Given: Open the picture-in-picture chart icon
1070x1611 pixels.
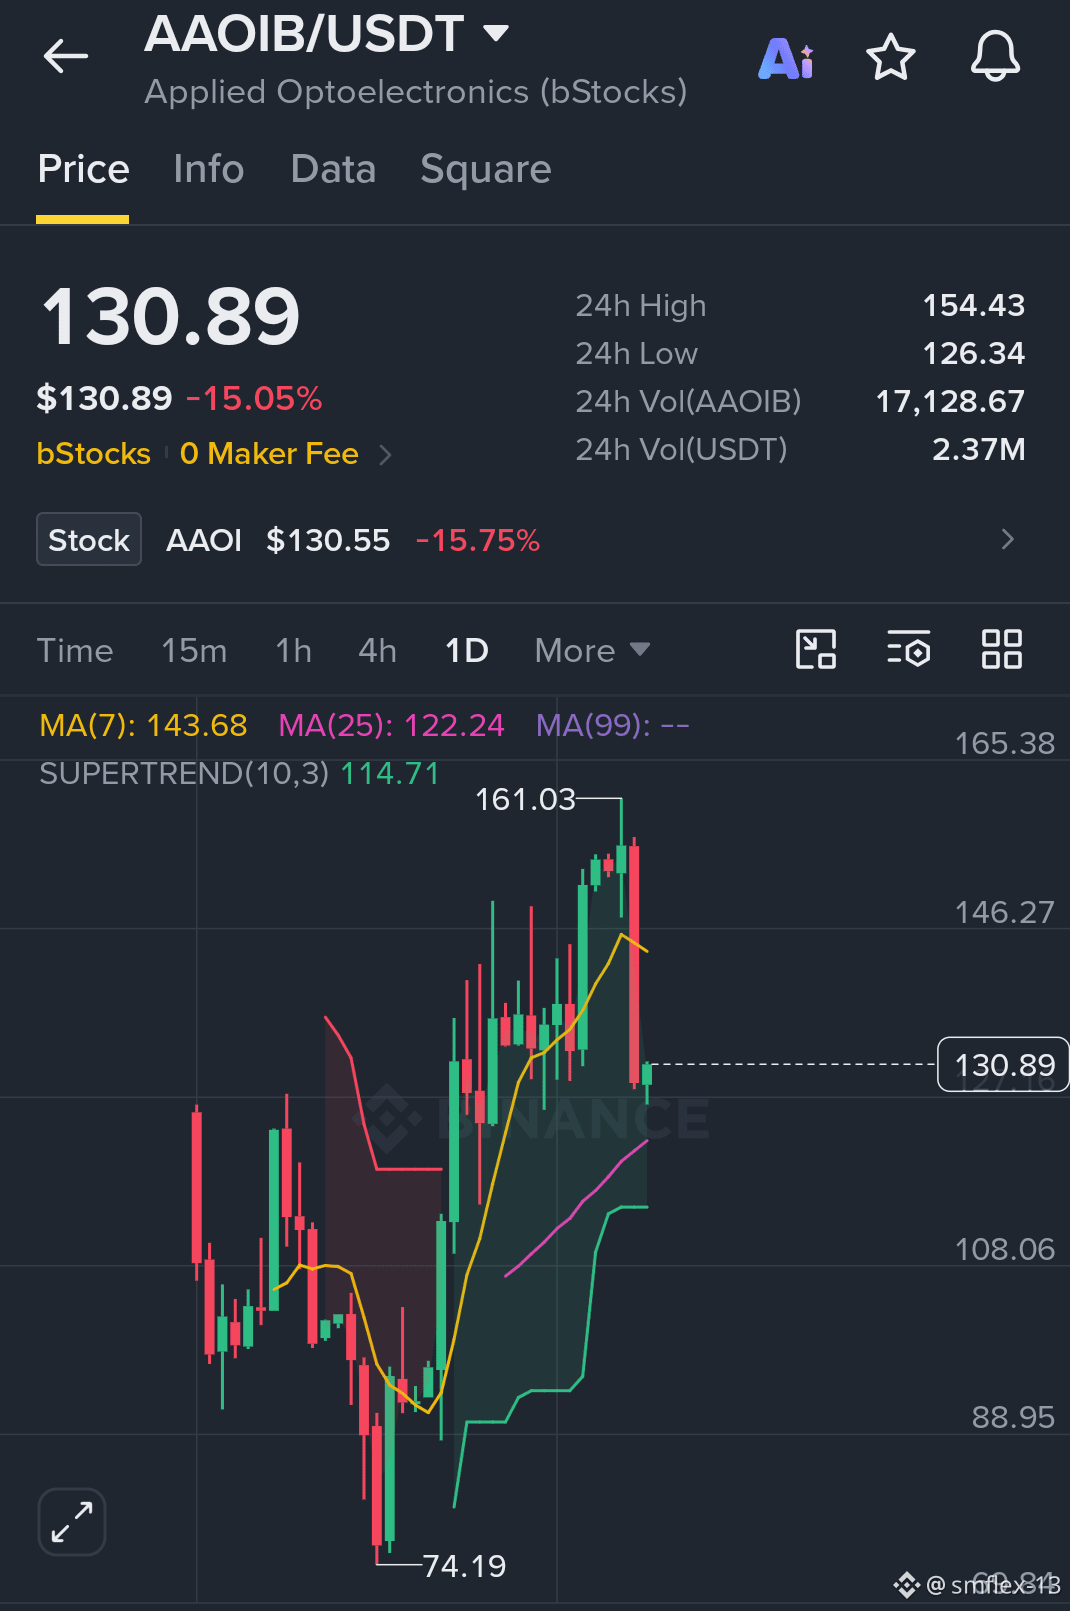Looking at the screenshot, I should pos(815,649).
